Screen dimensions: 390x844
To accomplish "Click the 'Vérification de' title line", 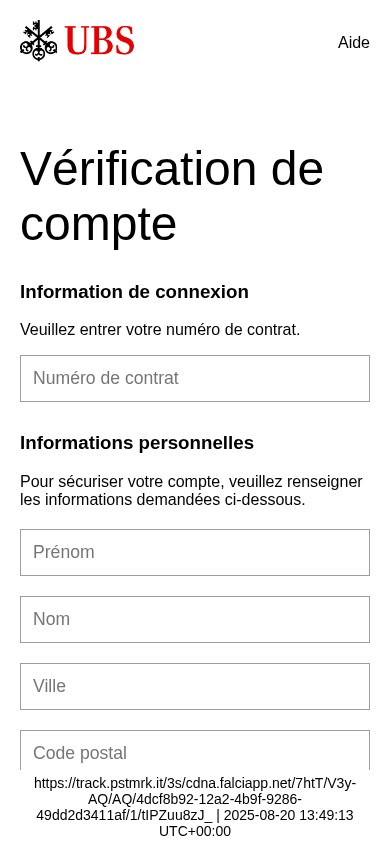I will 172,169.
